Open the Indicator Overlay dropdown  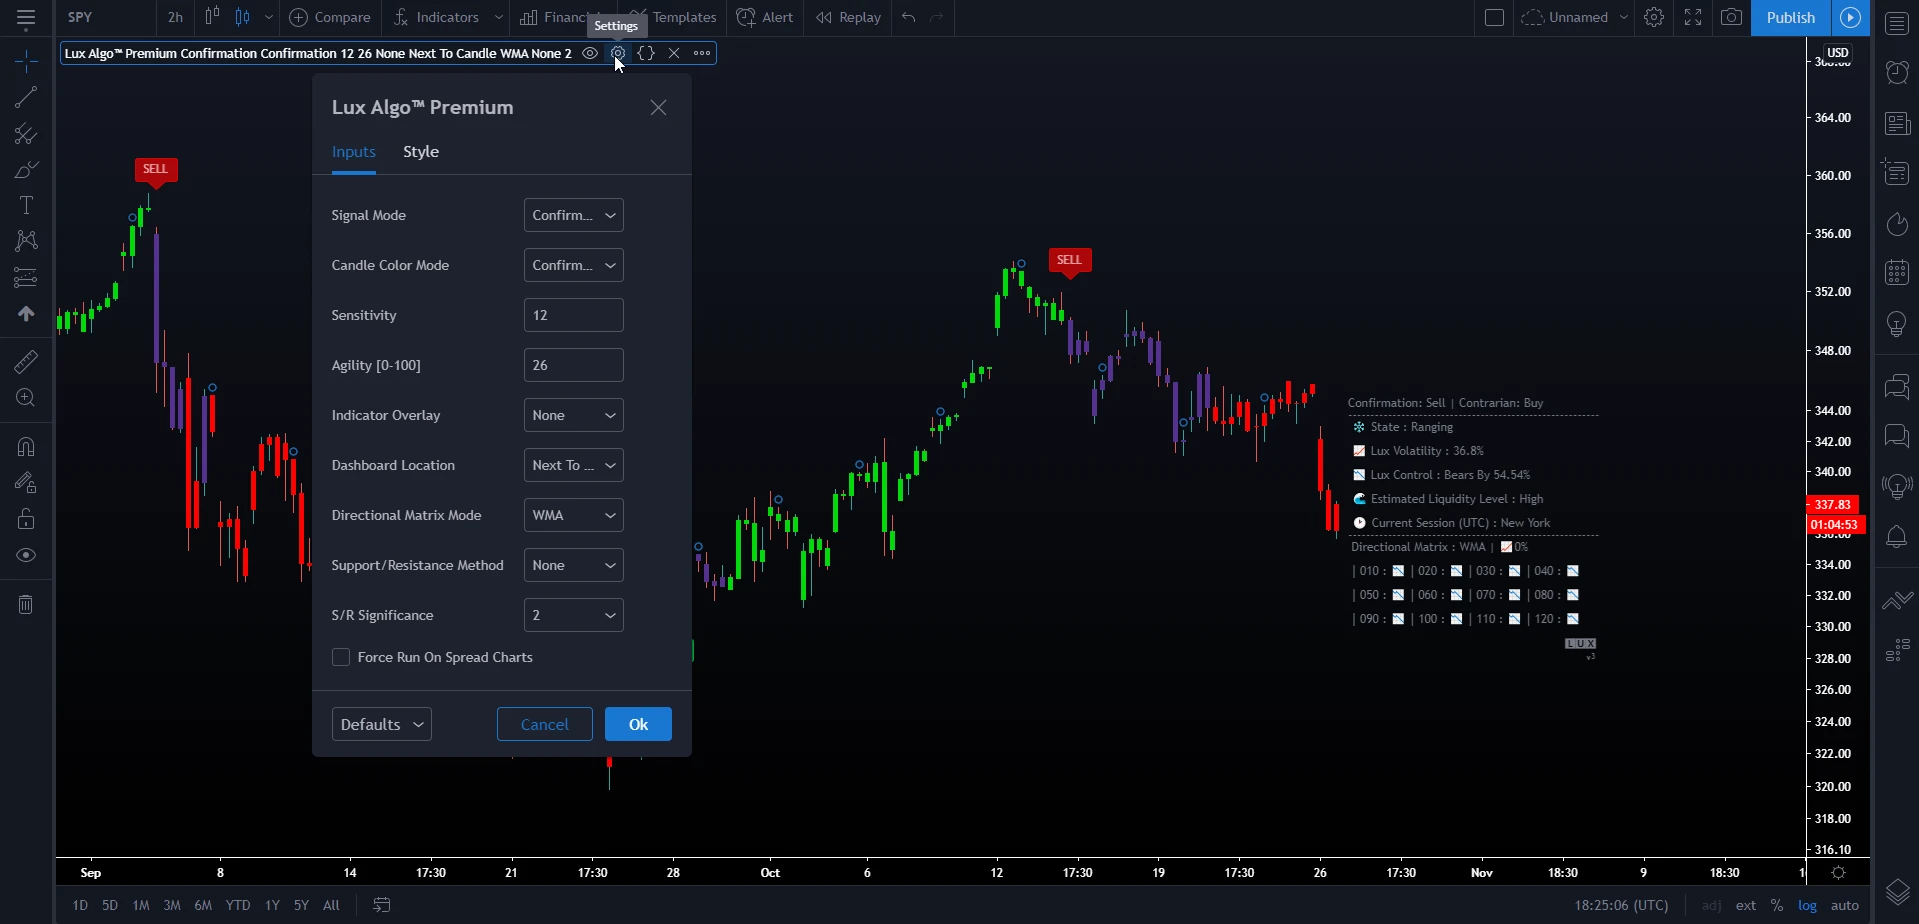574,415
